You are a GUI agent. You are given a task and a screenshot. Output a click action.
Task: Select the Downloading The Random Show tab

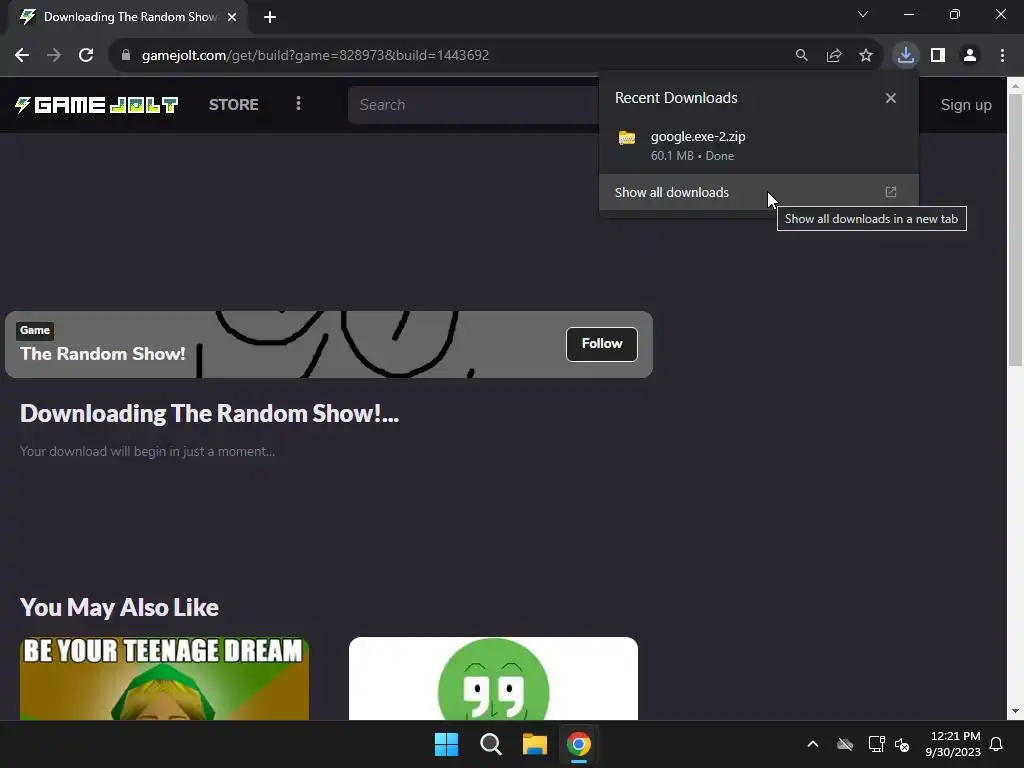click(x=128, y=18)
